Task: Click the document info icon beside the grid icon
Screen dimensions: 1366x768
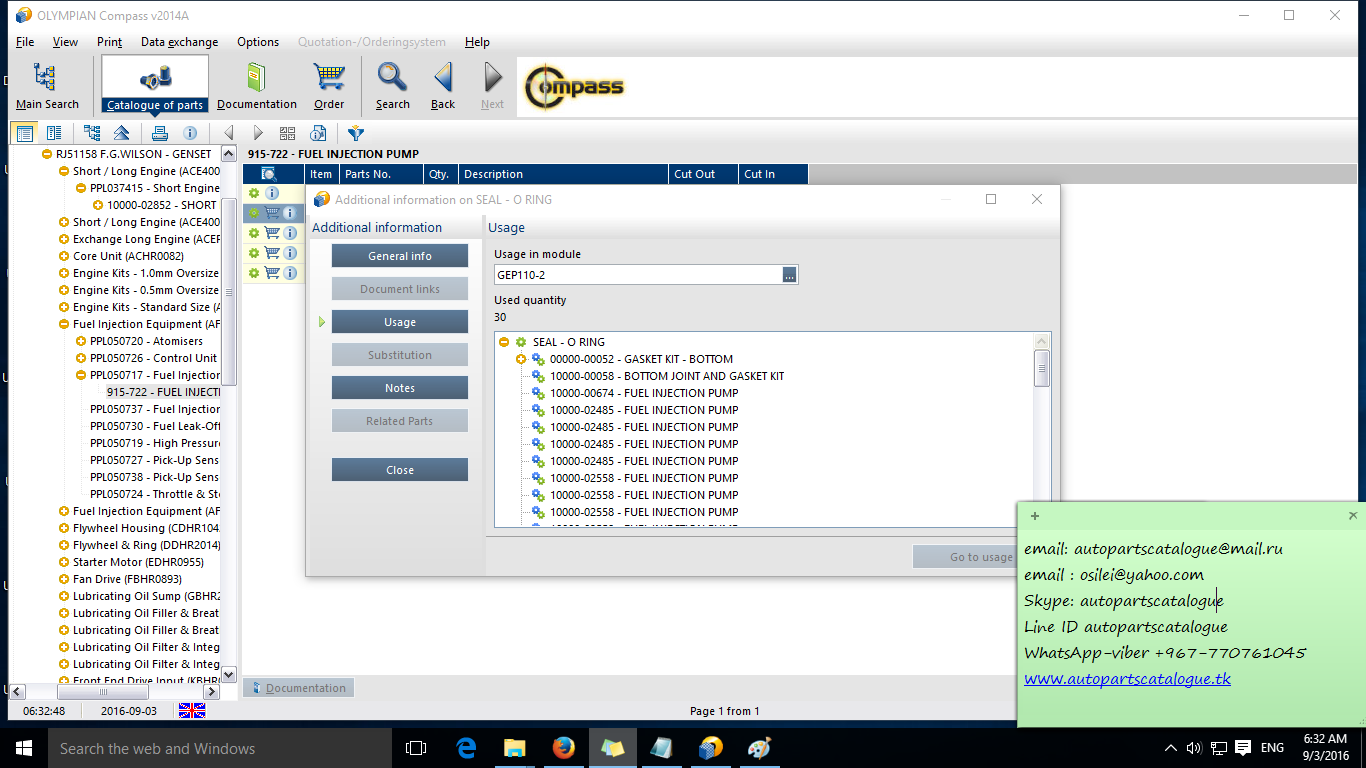Action: 318,133
